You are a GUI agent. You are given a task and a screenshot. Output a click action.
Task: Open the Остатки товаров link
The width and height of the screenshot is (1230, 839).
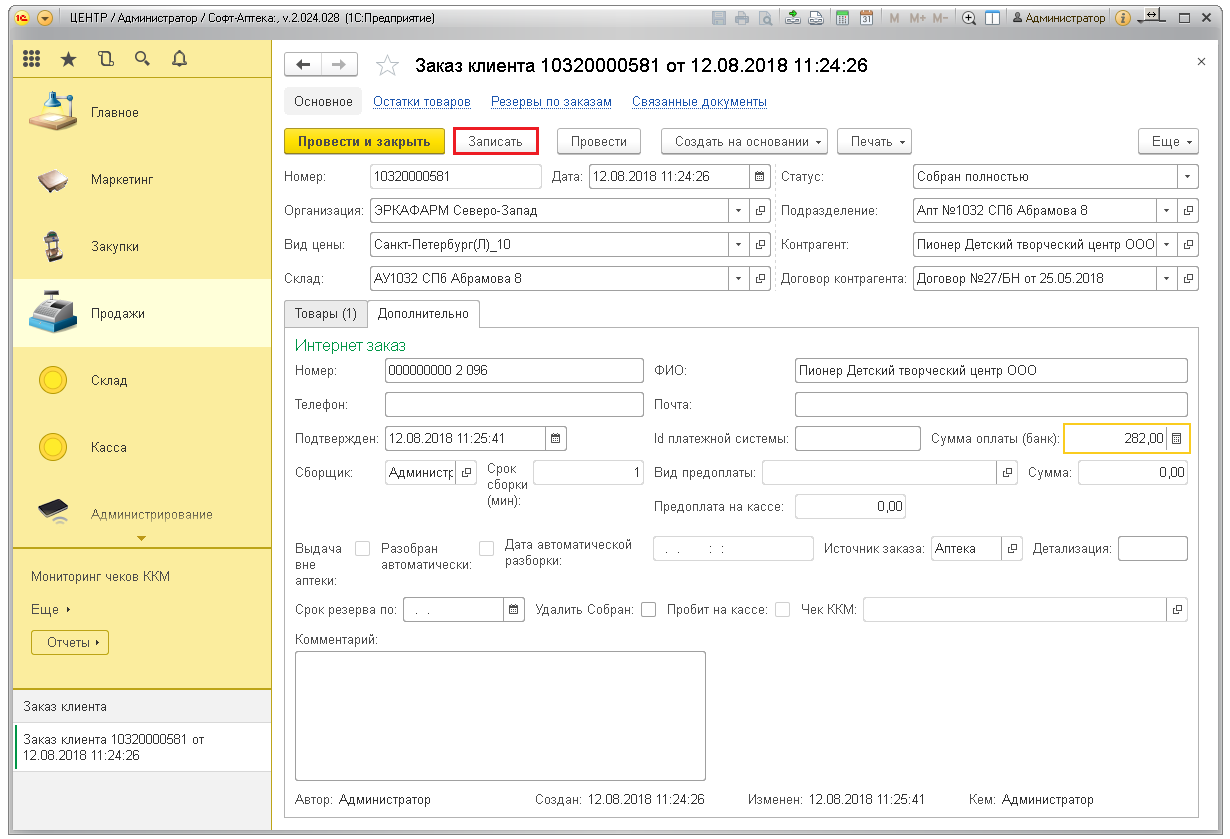[x=421, y=102]
